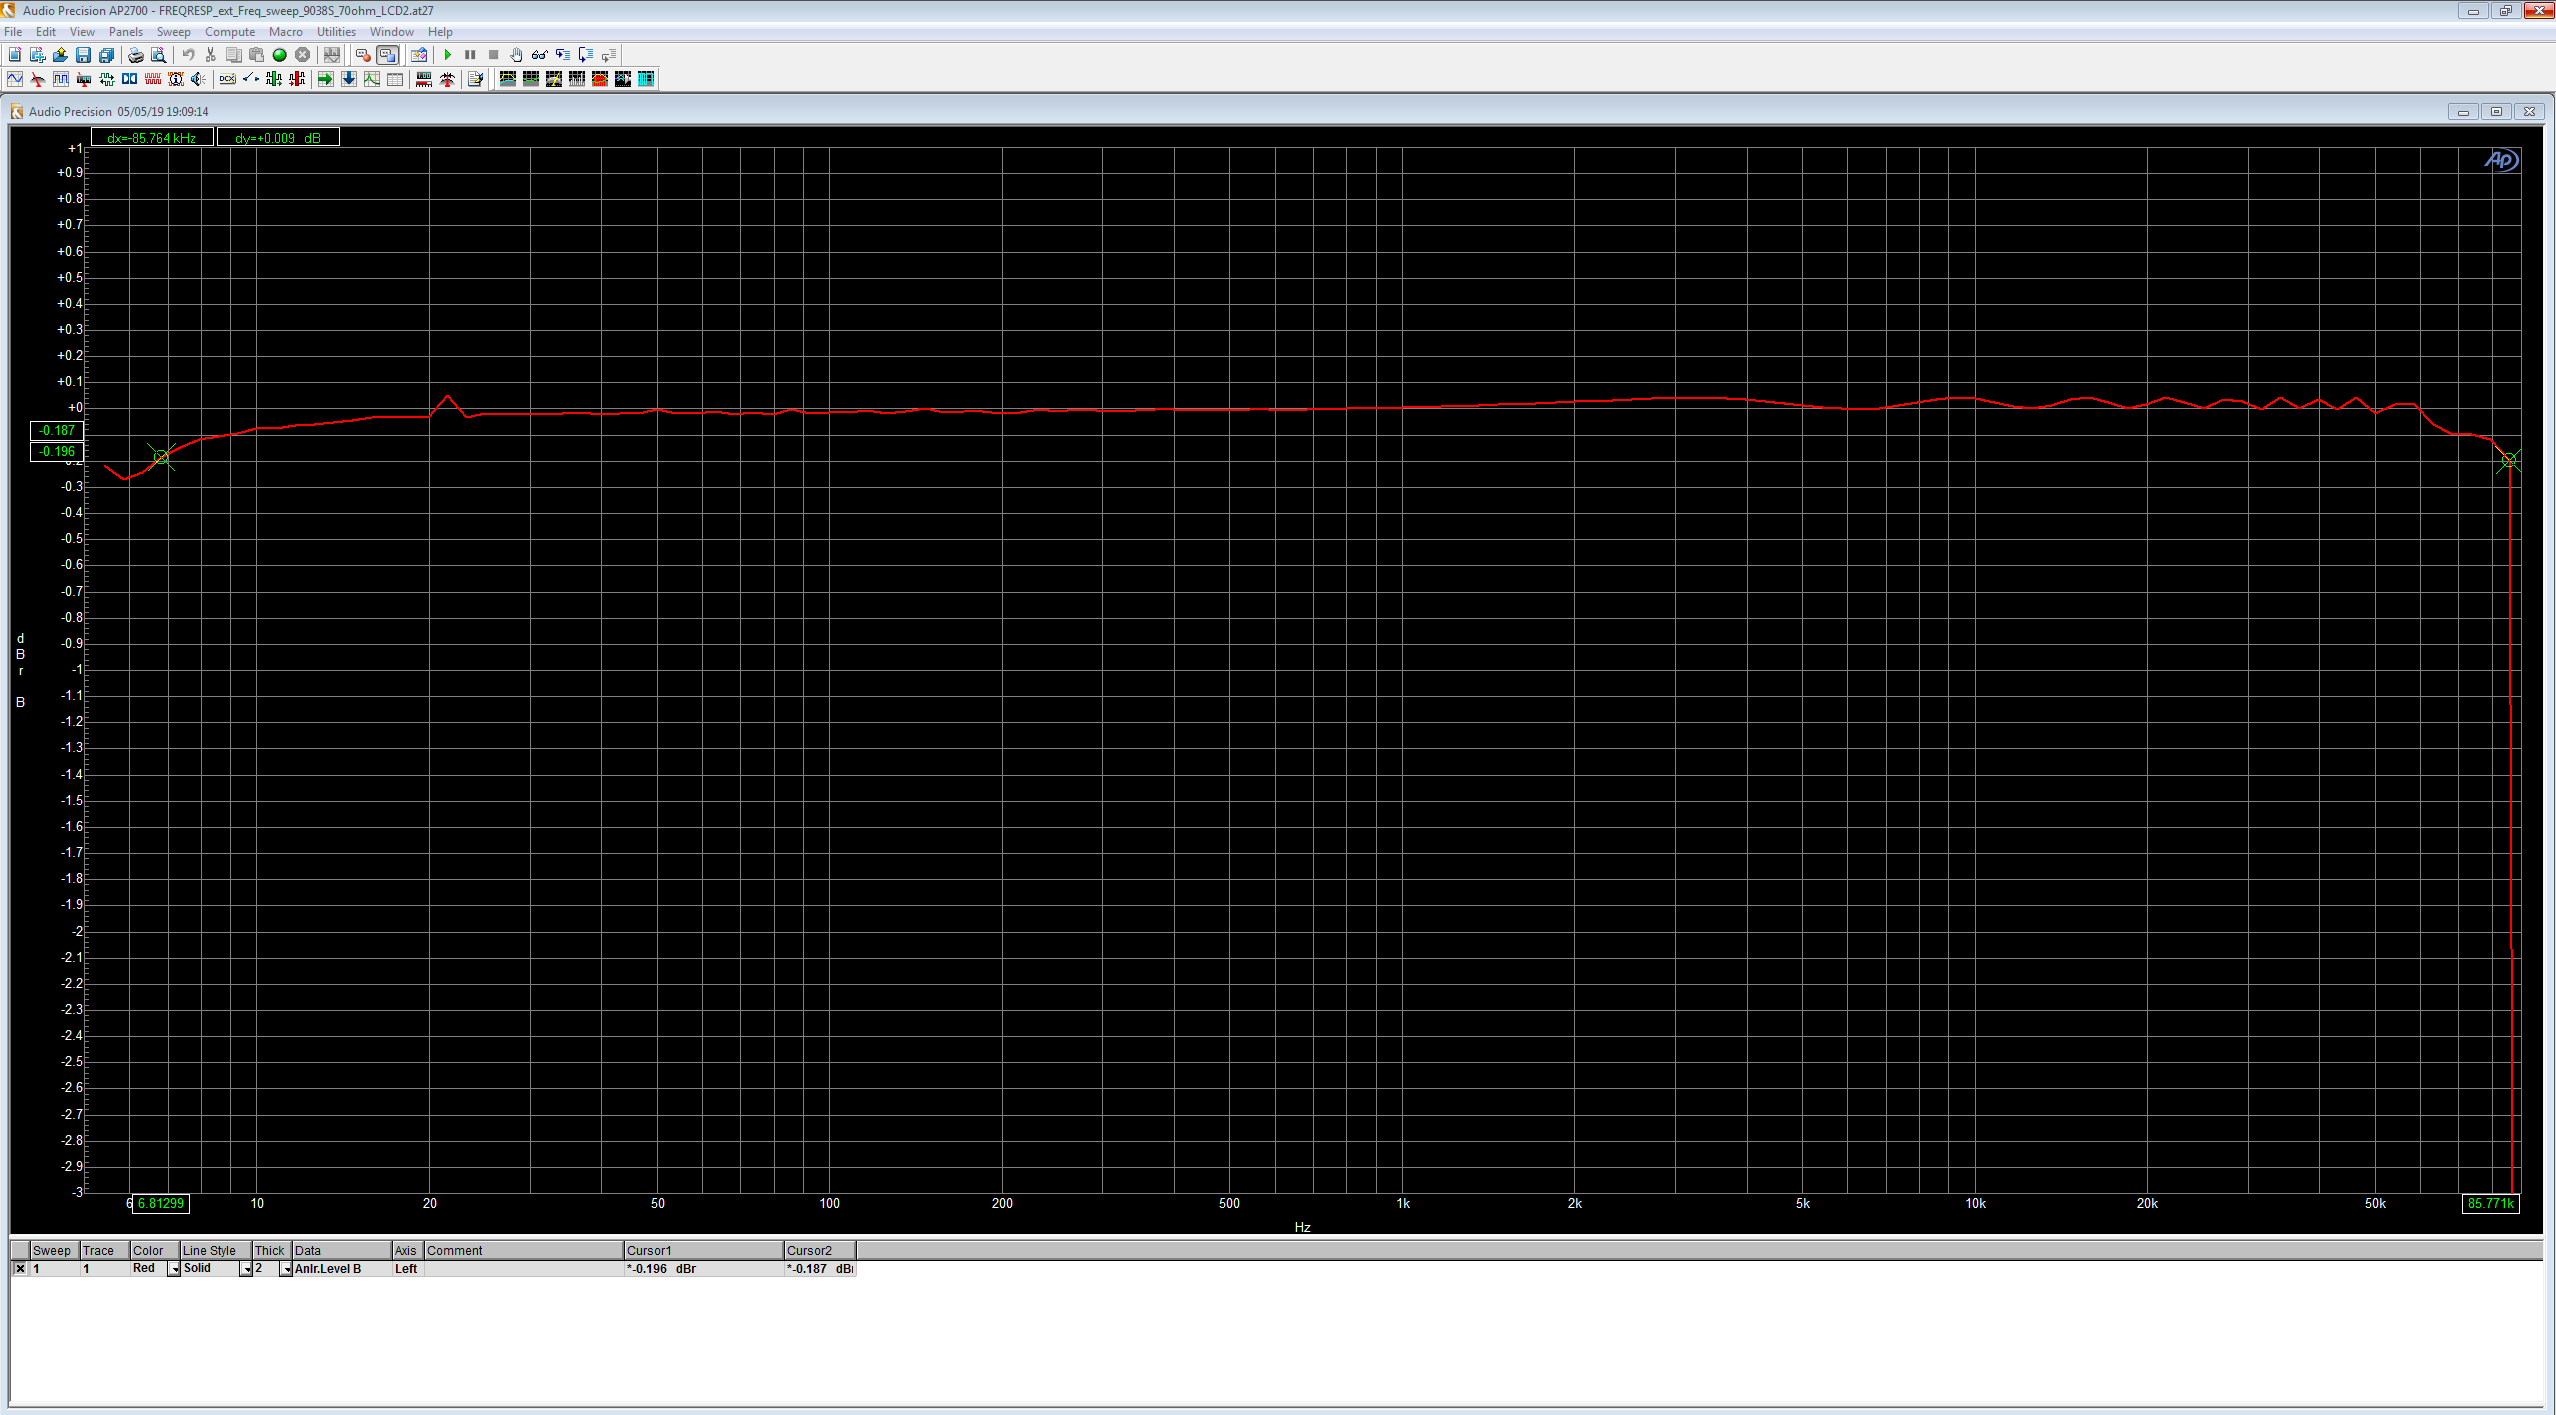Pause the sweep
Image resolution: width=2556 pixels, height=1415 pixels.
coord(470,55)
